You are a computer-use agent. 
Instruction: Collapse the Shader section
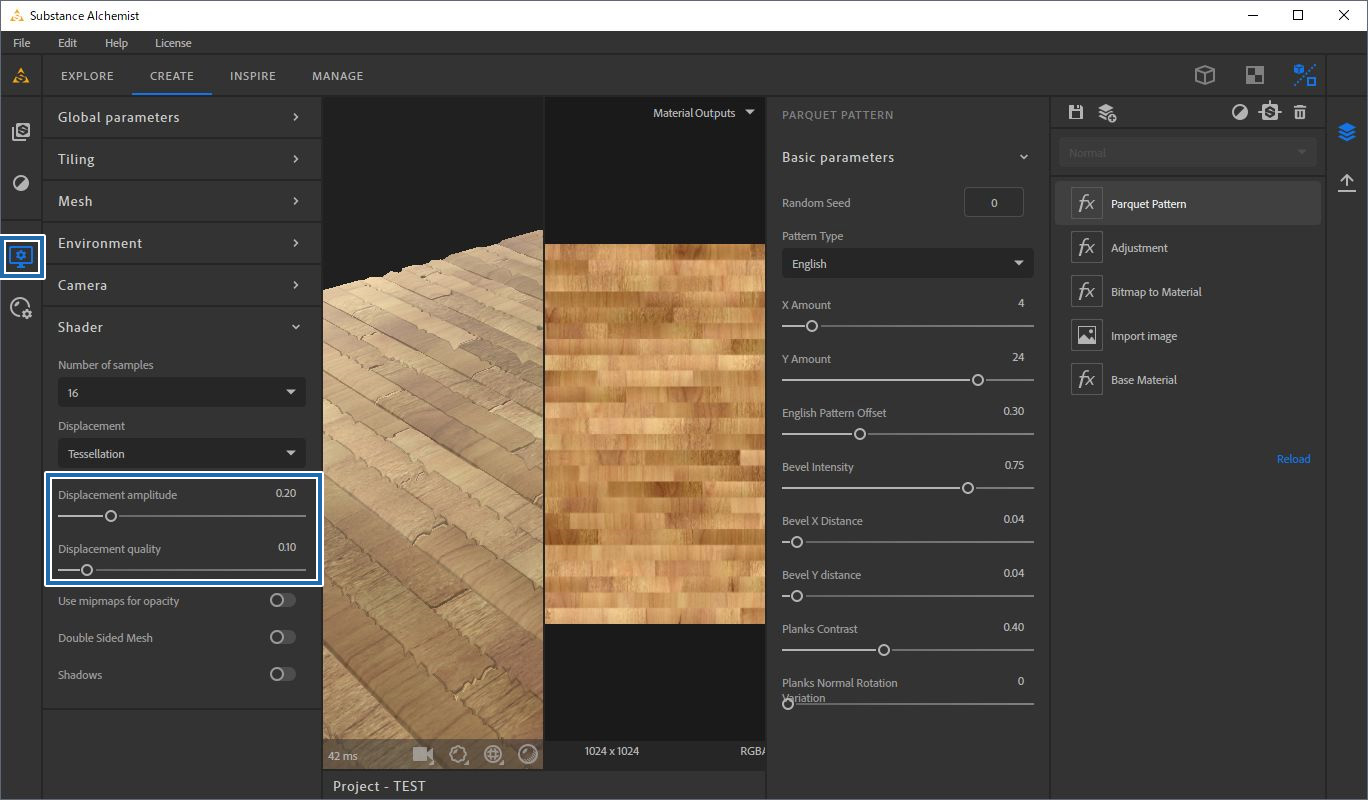(x=182, y=327)
